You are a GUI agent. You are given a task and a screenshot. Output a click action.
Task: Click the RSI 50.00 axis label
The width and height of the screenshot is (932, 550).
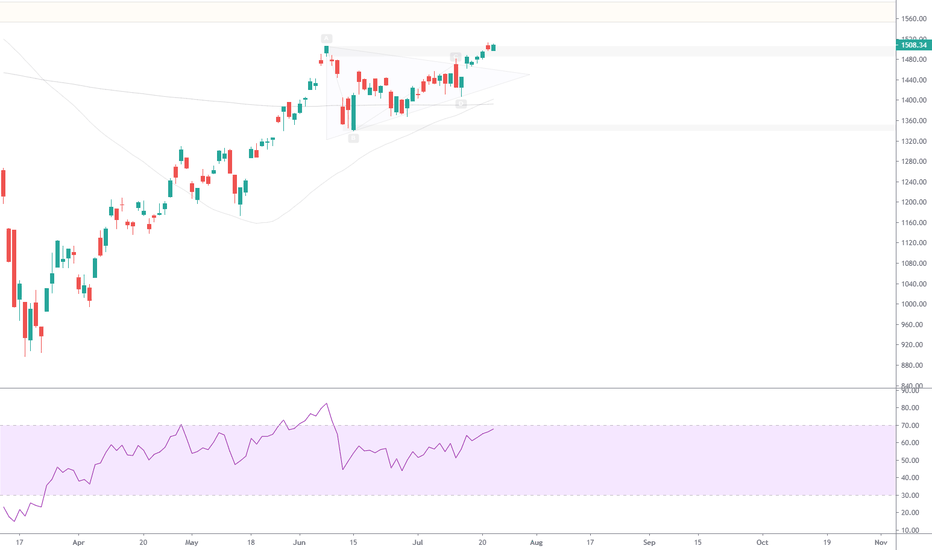pyautogui.click(x=911, y=461)
